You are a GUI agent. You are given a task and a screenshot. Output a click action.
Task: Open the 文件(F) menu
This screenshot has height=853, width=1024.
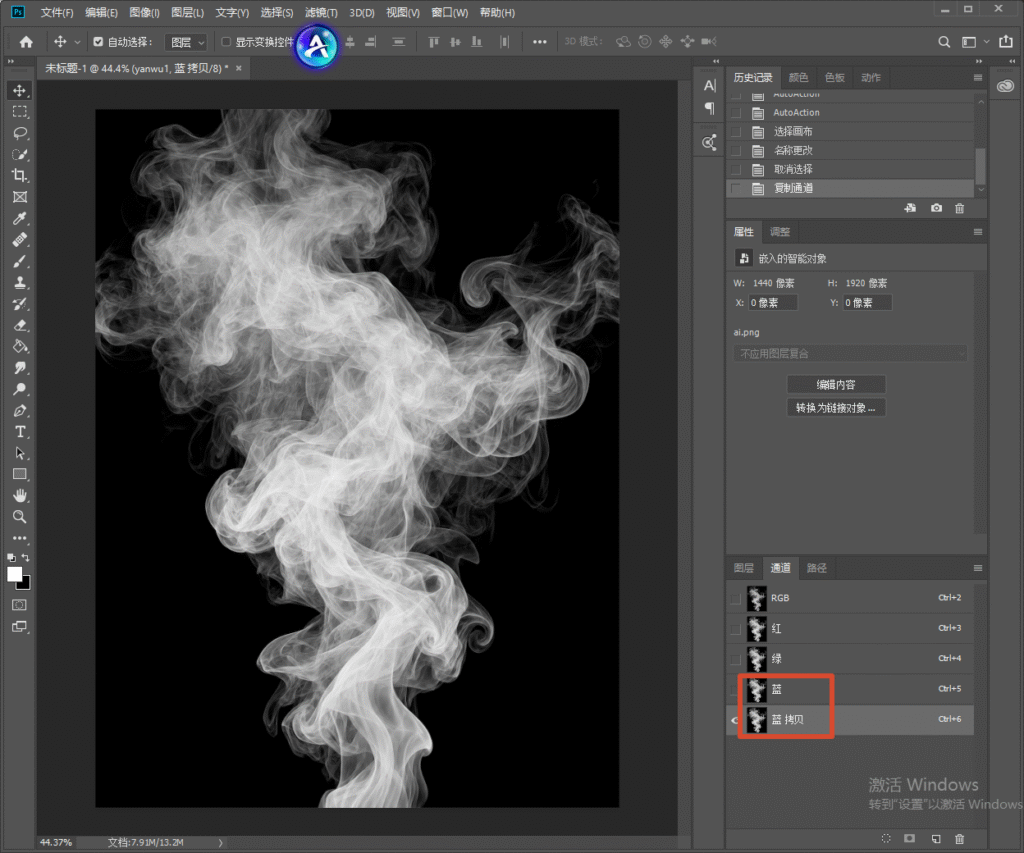tap(56, 12)
